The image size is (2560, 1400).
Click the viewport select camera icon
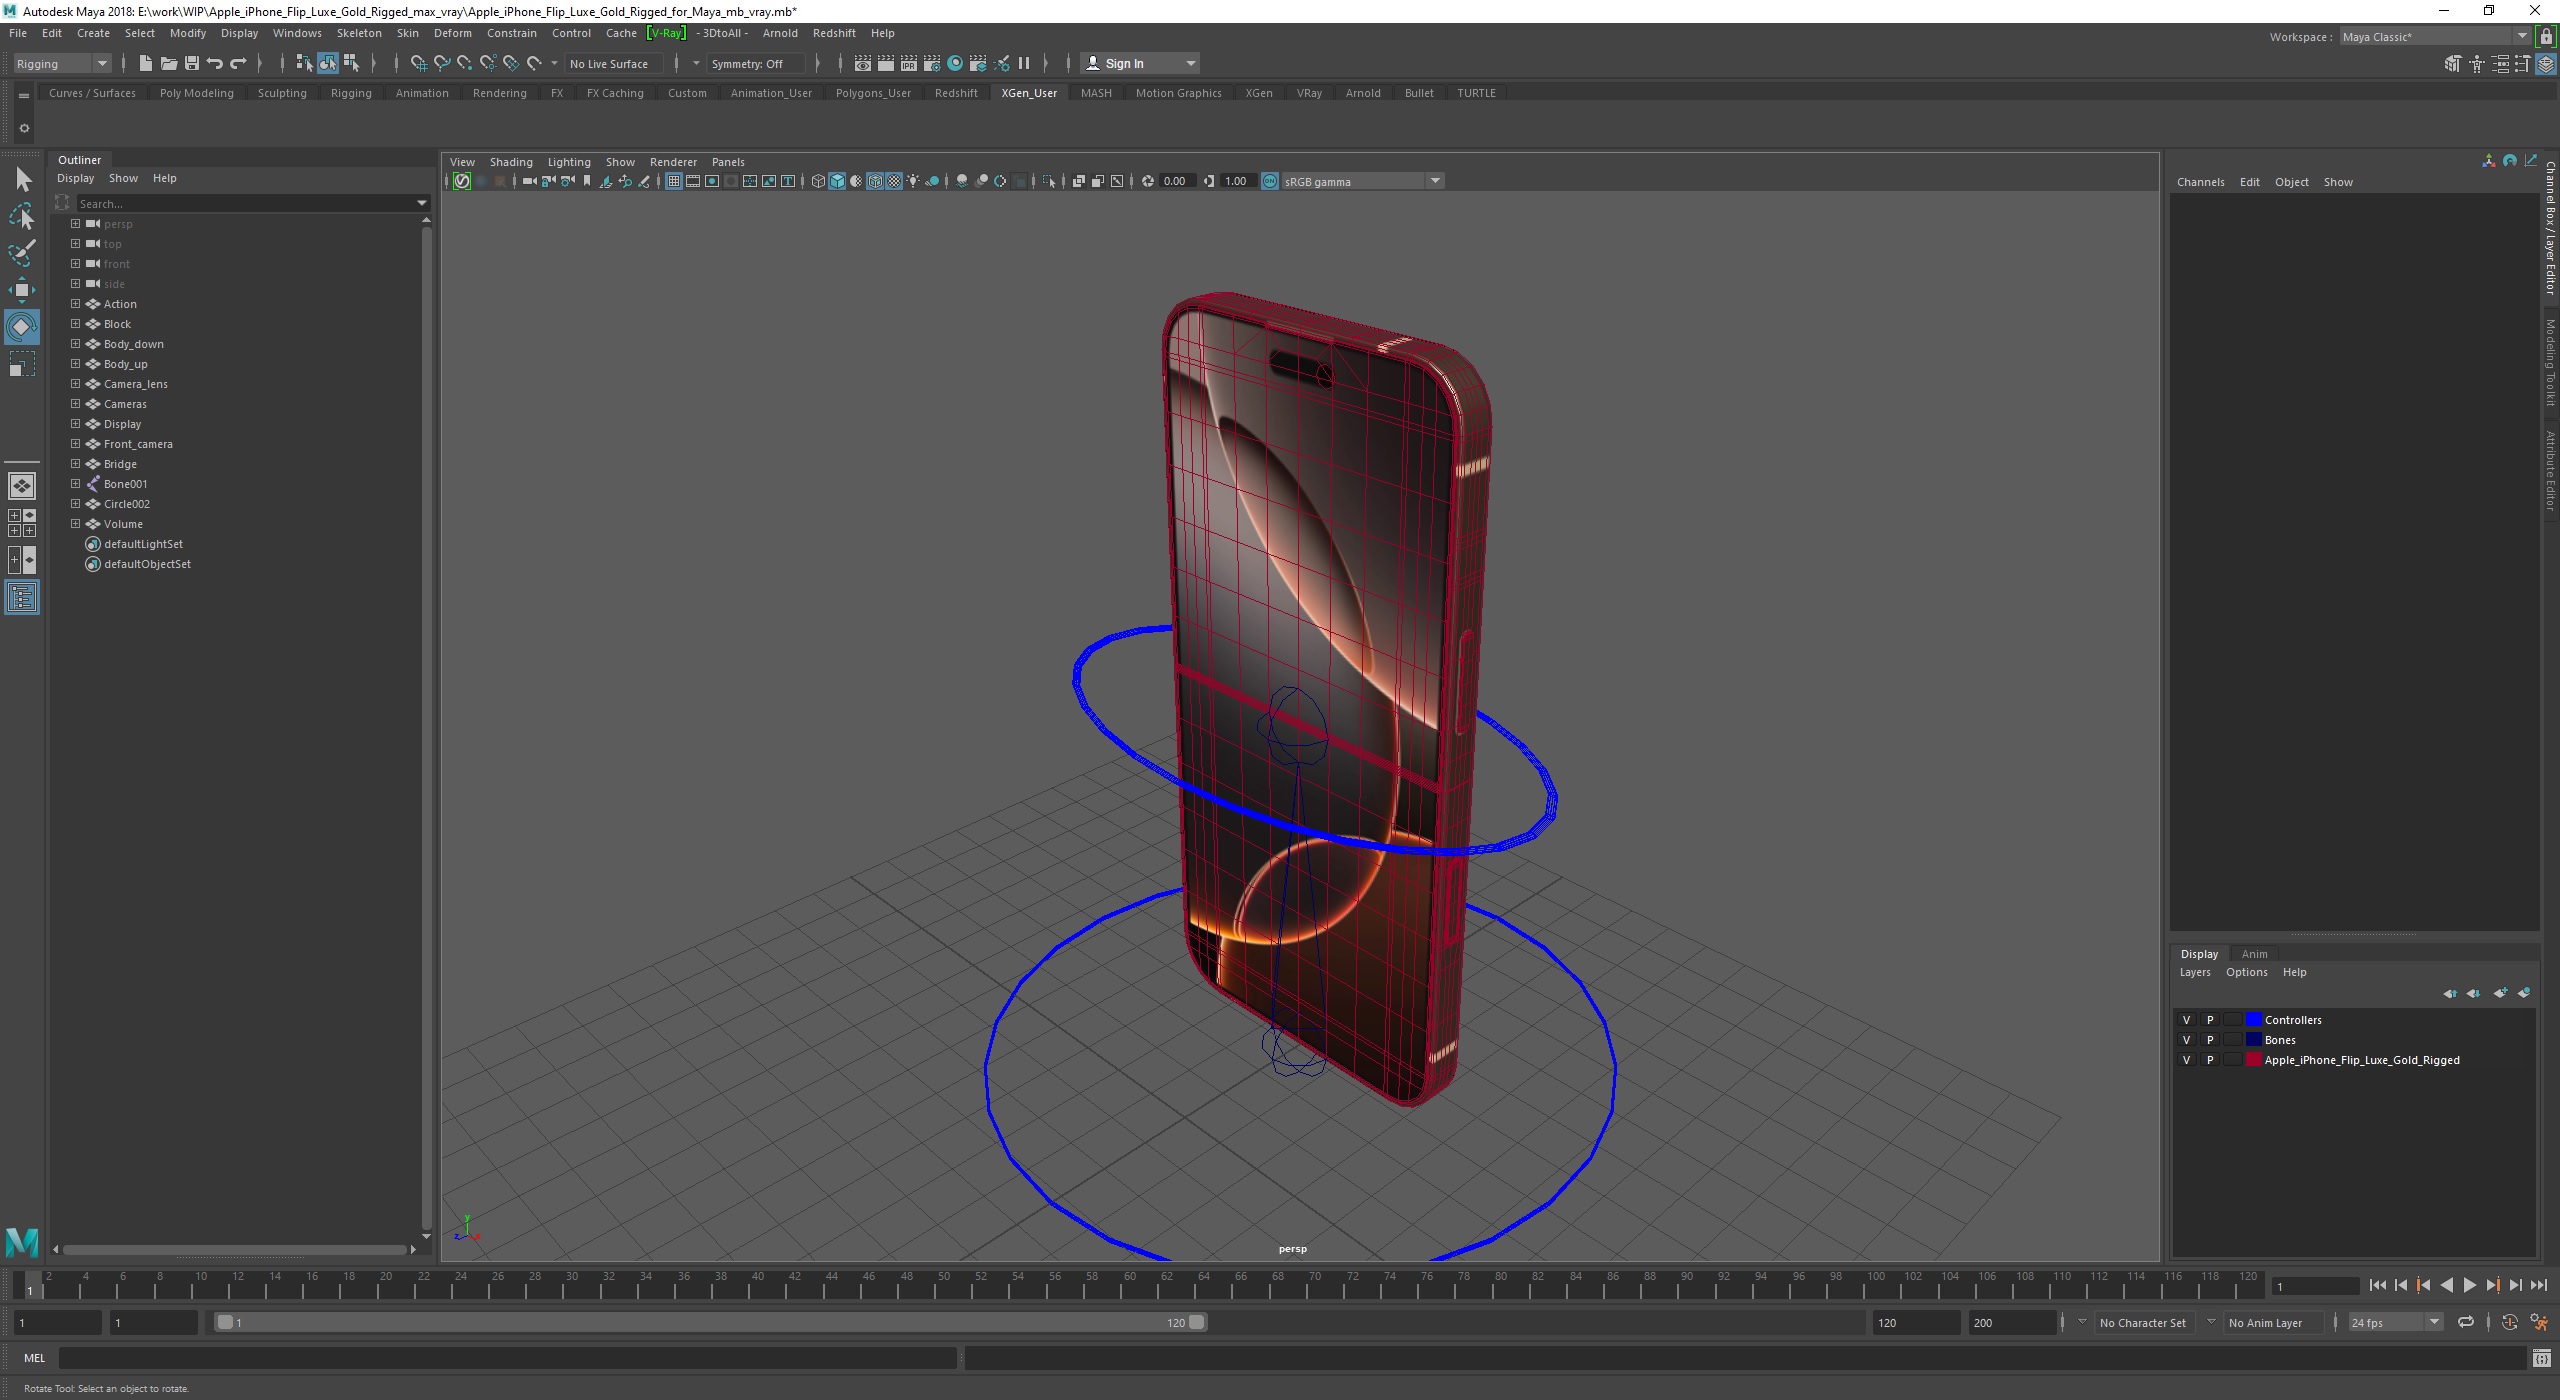[x=529, y=181]
